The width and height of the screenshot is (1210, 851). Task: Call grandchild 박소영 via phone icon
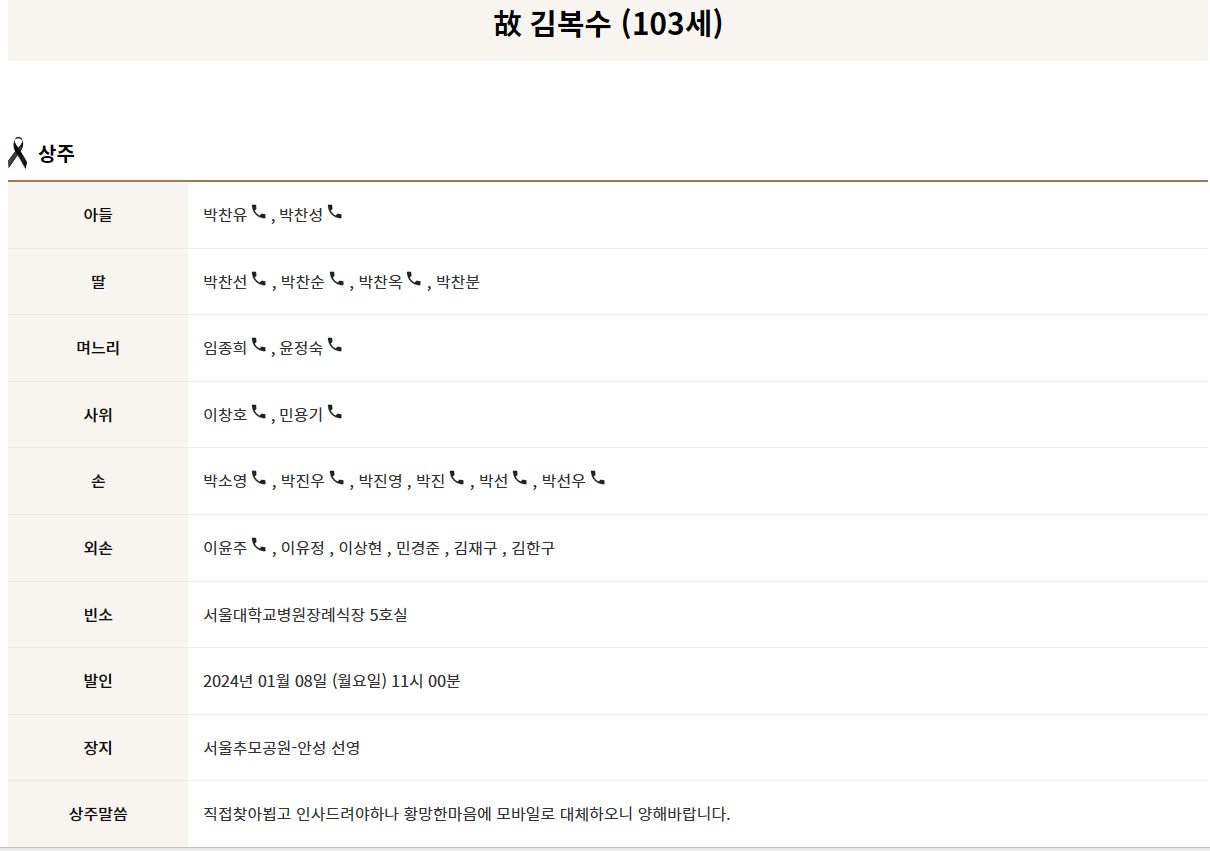coord(259,479)
